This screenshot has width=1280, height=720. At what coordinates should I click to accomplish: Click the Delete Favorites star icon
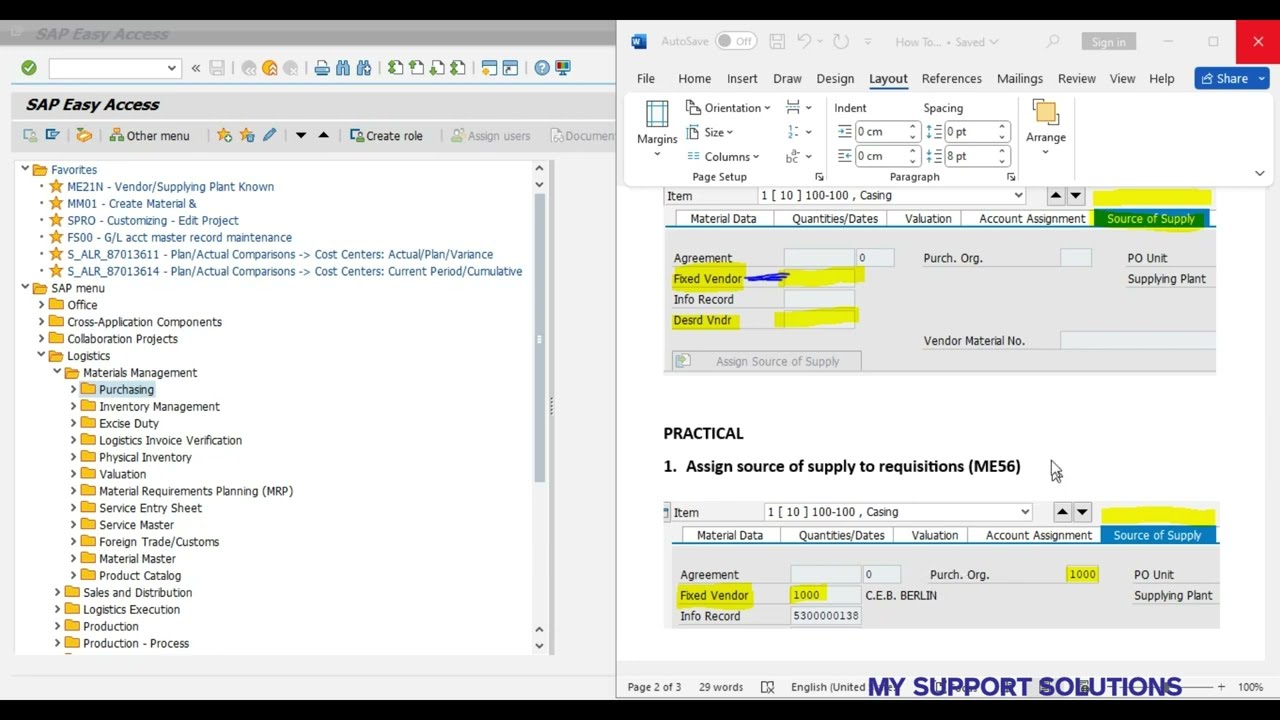247,135
